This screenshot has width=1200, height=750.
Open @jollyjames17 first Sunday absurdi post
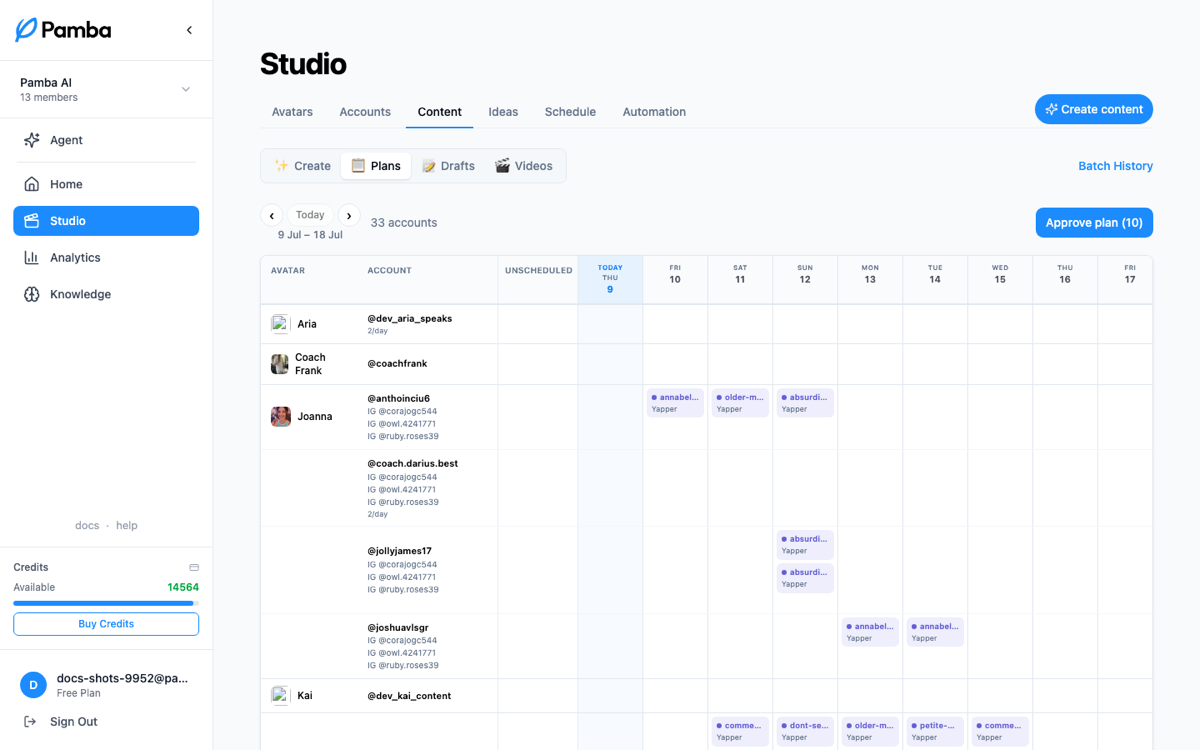click(x=805, y=545)
